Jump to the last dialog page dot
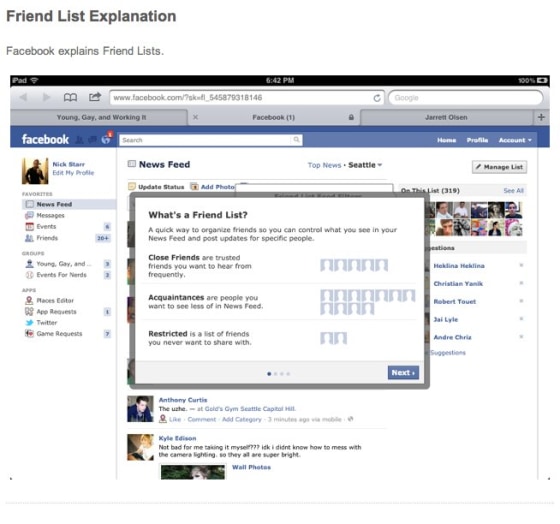 [x=288, y=374]
